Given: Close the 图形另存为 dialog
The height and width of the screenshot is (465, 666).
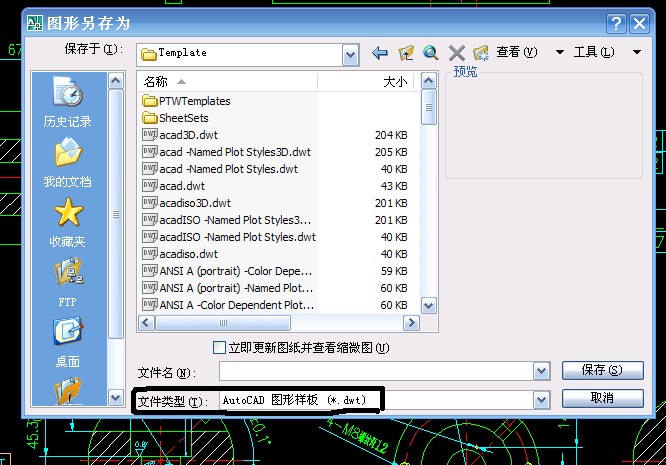Looking at the screenshot, I should 639,23.
